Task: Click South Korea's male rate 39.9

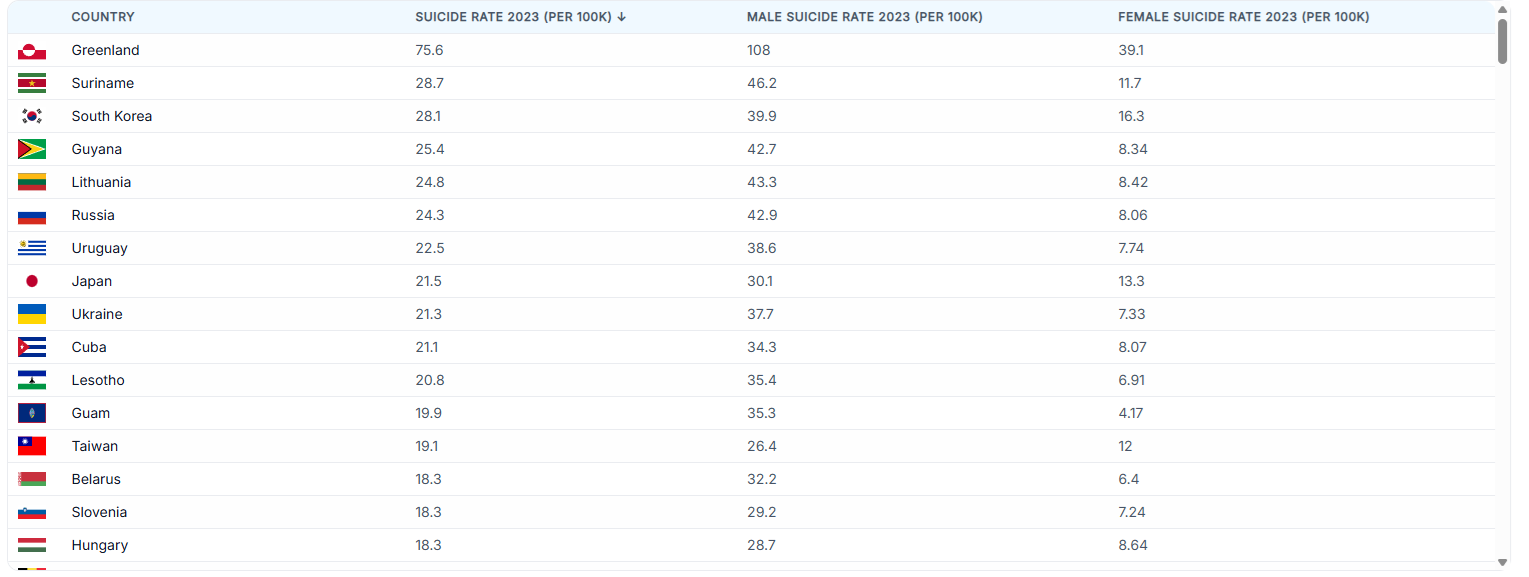Action: point(762,116)
